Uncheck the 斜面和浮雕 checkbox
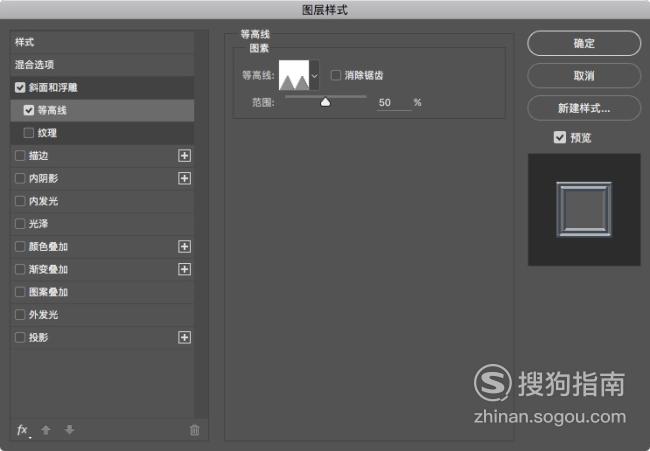 (x=20, y=87)
